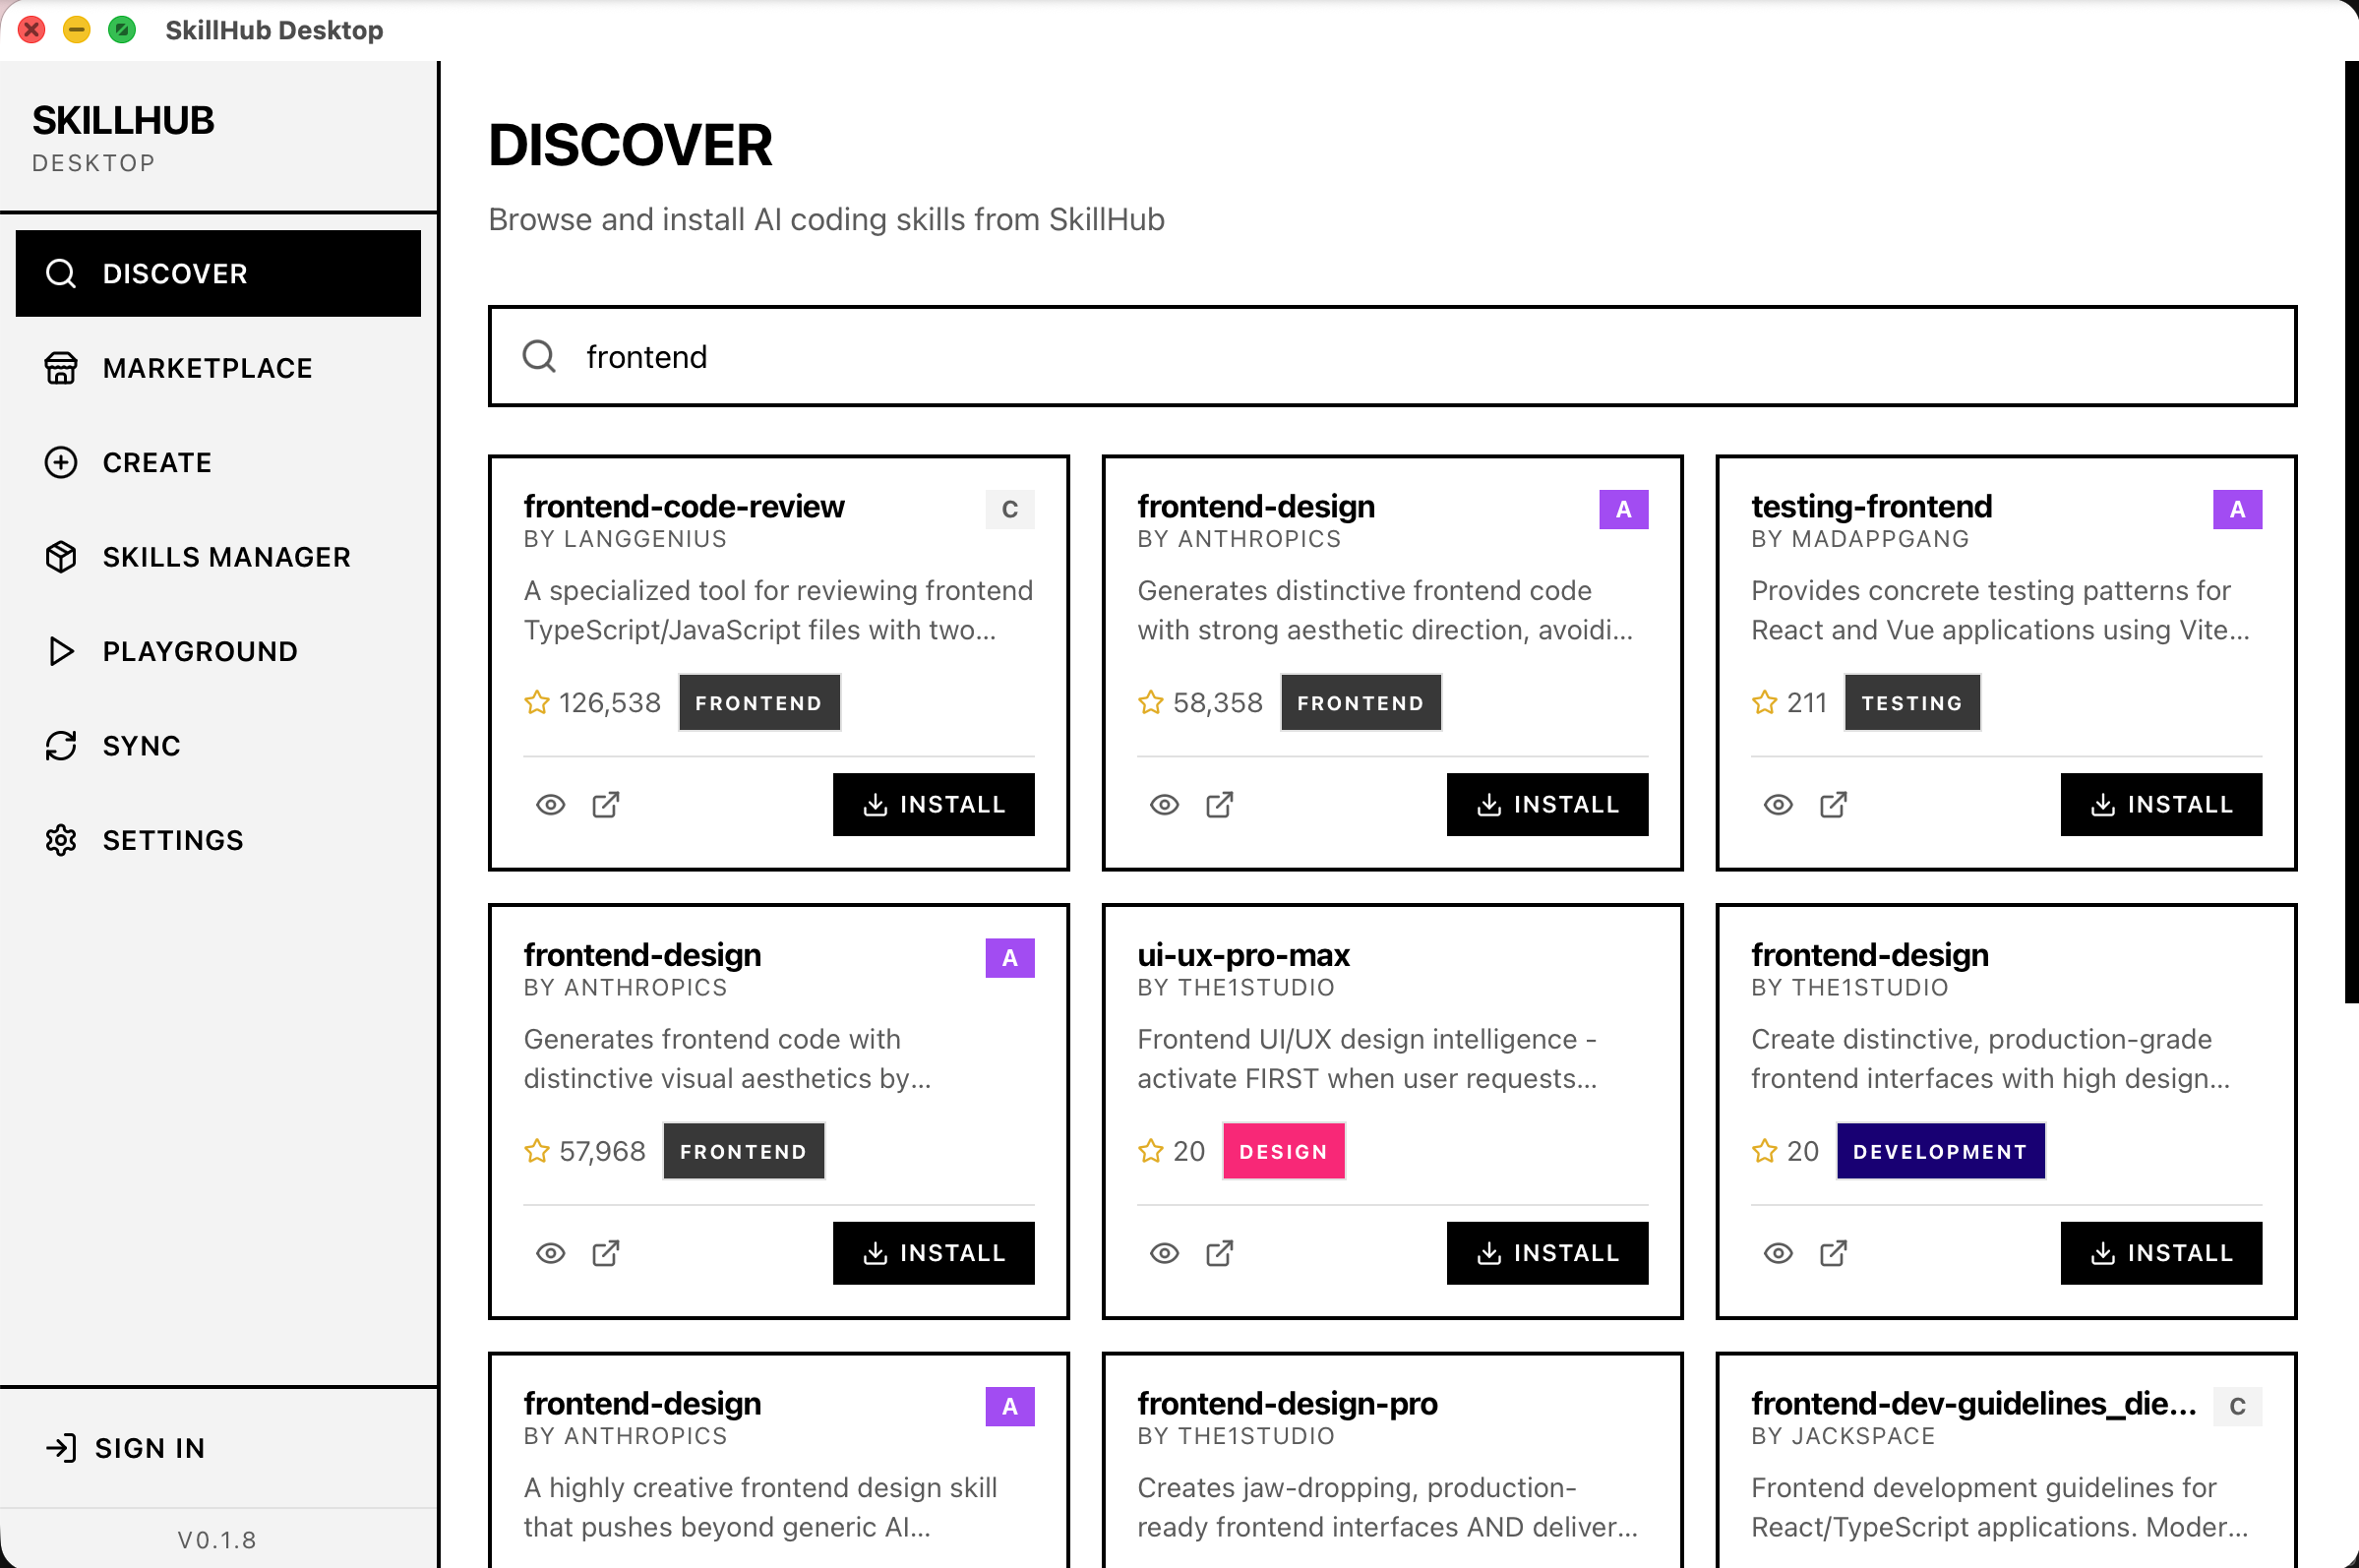Open the Playground page
The width and height of the screenshot is (2359, 1568).
200,651
